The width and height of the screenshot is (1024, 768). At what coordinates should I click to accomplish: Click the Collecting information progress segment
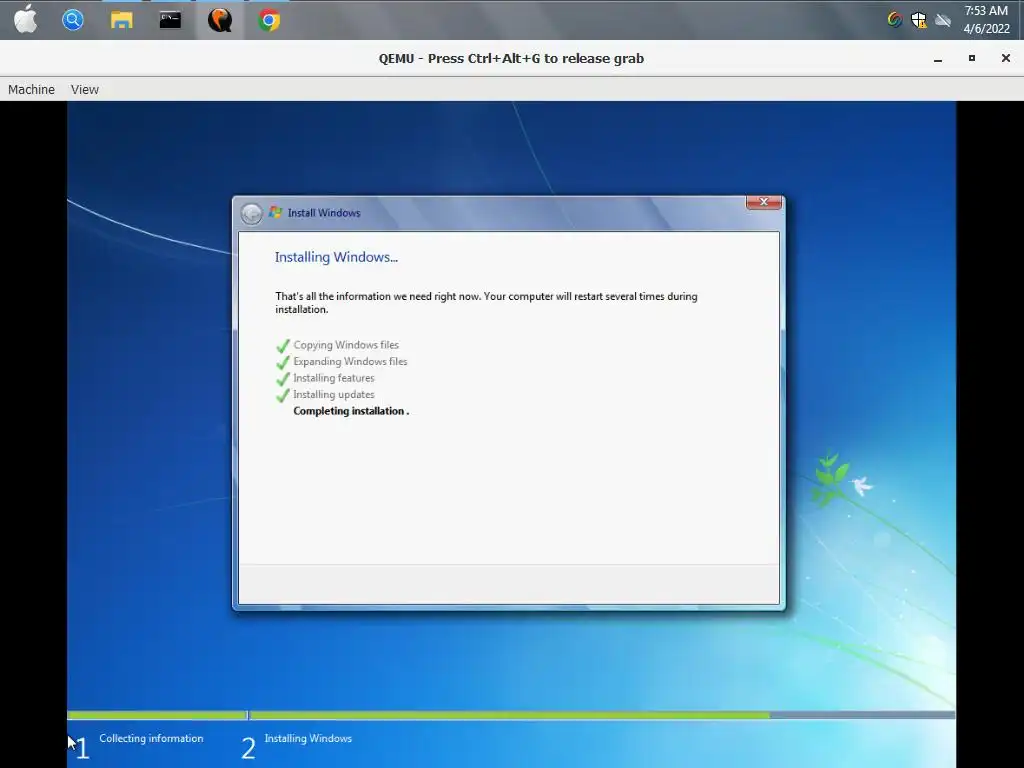157,716
